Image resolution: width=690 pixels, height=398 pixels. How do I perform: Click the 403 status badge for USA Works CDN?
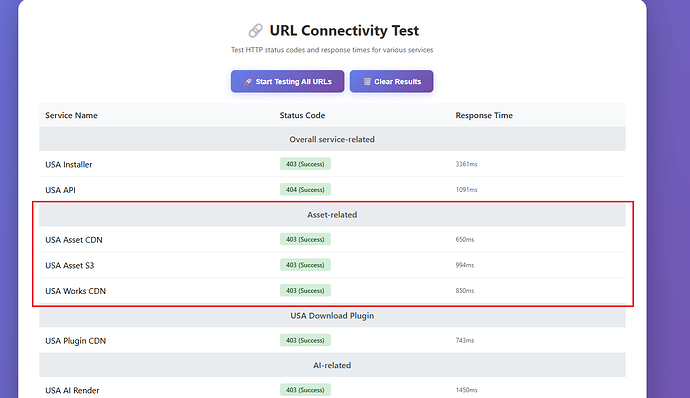point(305,290)
